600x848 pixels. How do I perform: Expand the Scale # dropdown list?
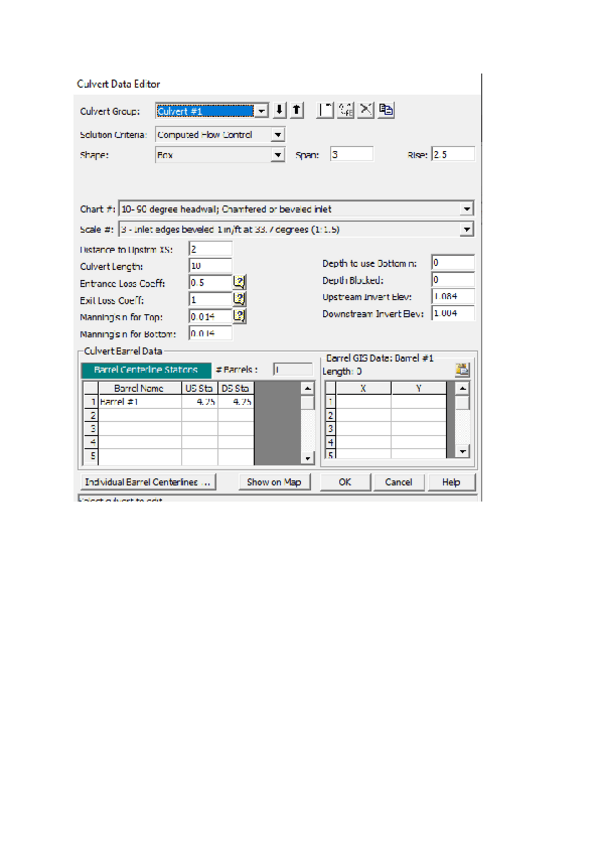pyautogui.click(x=467, y=229)
